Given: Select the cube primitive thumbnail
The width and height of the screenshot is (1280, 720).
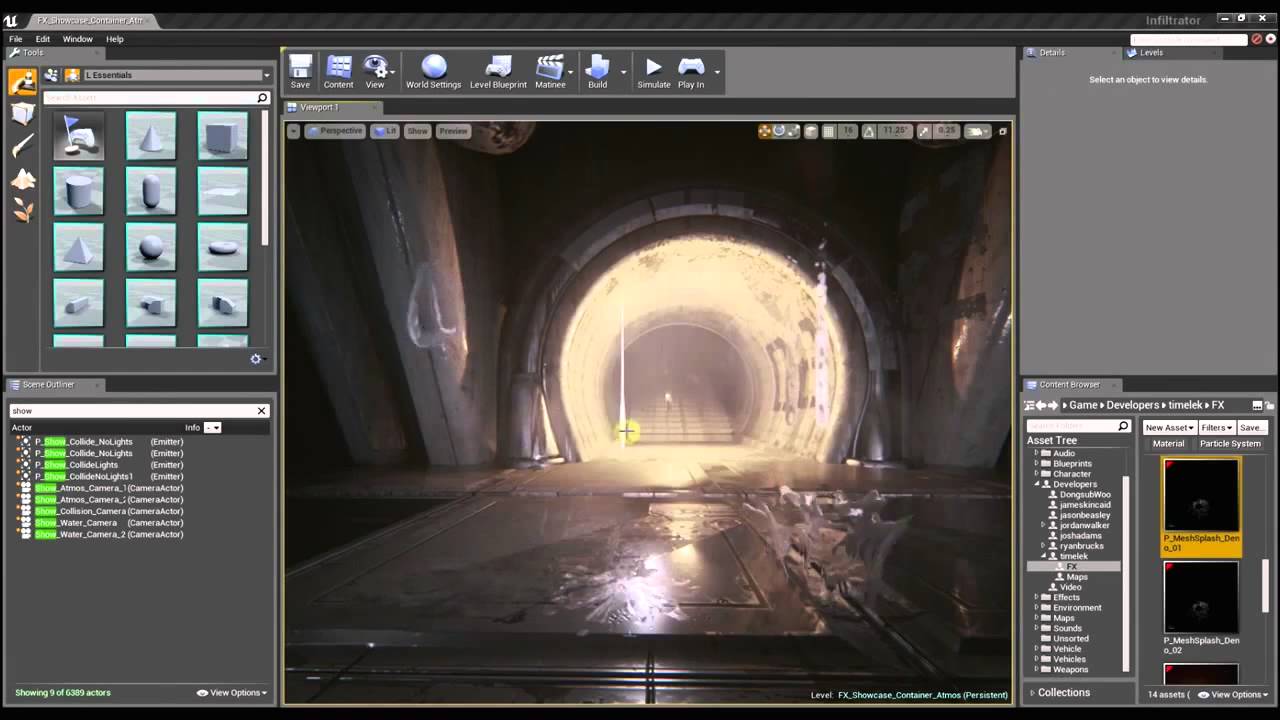Looking at the screenshot, I should [x=223, y=136].
